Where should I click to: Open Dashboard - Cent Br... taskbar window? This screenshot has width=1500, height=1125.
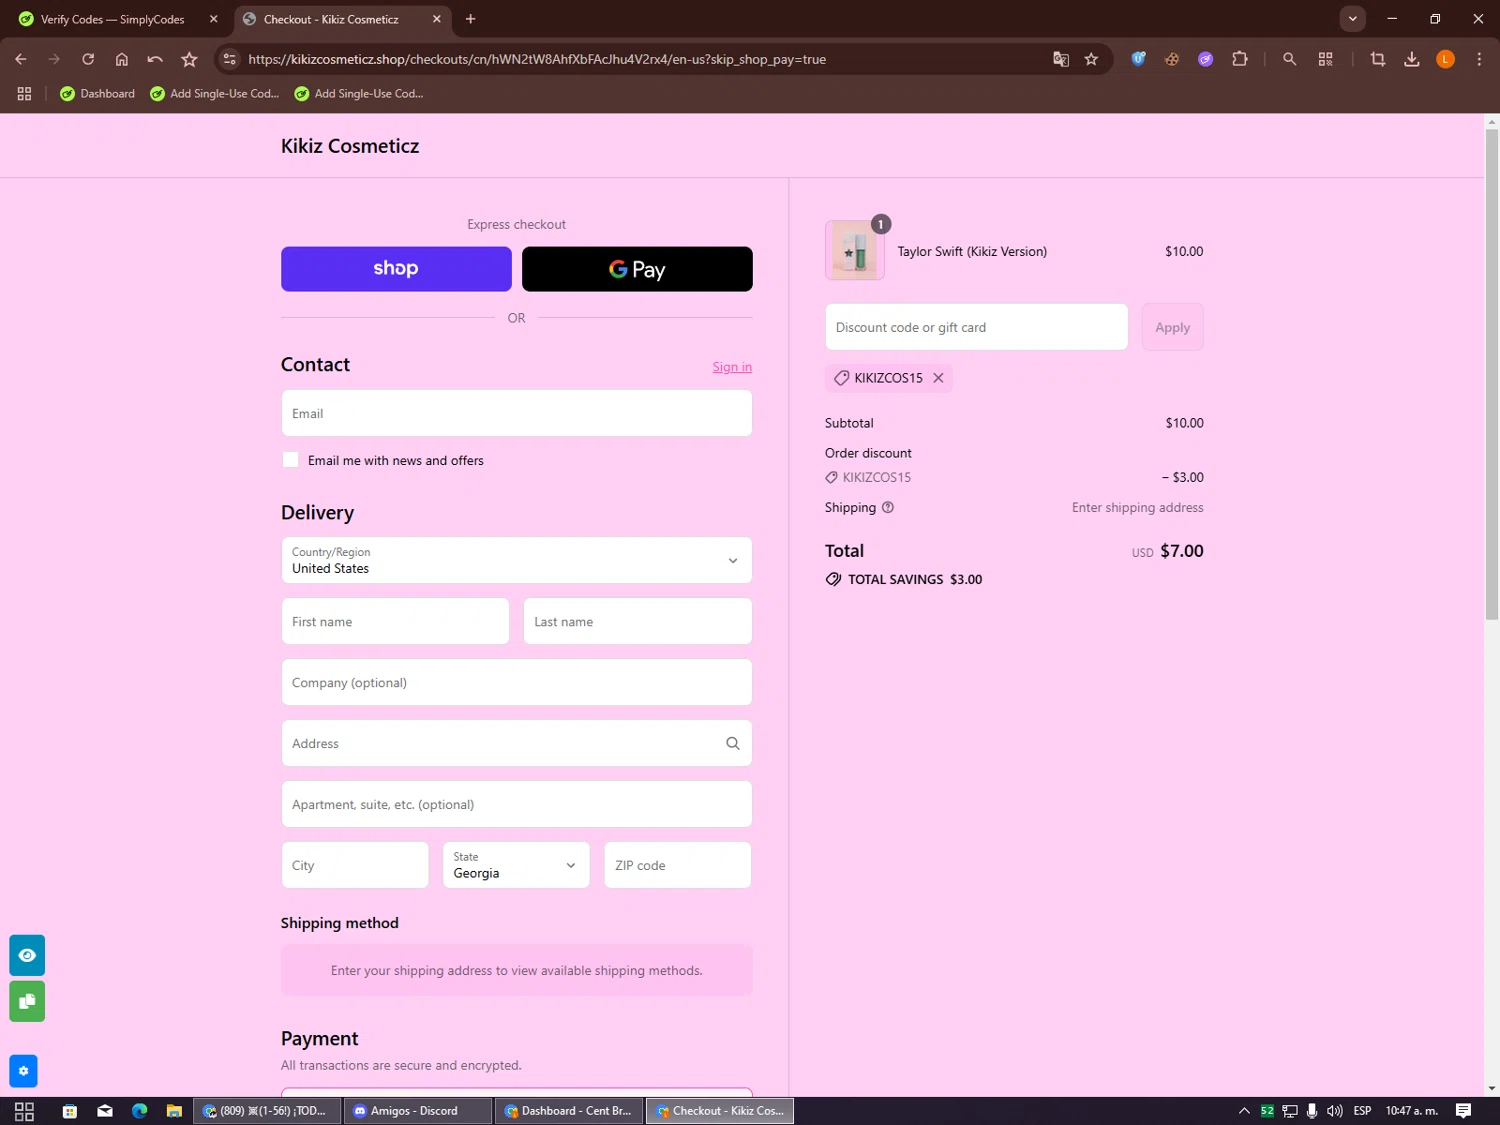(x=568, y=1111)
